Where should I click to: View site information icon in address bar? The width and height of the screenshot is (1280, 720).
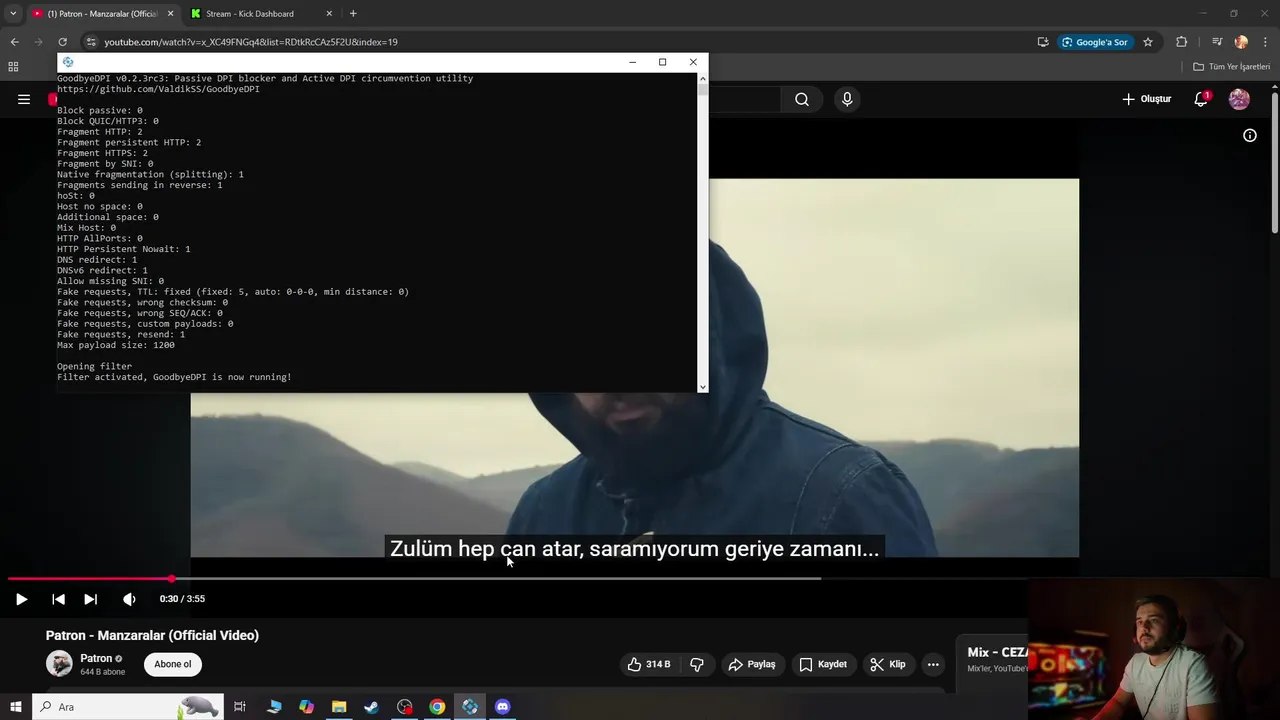point(91,42)
